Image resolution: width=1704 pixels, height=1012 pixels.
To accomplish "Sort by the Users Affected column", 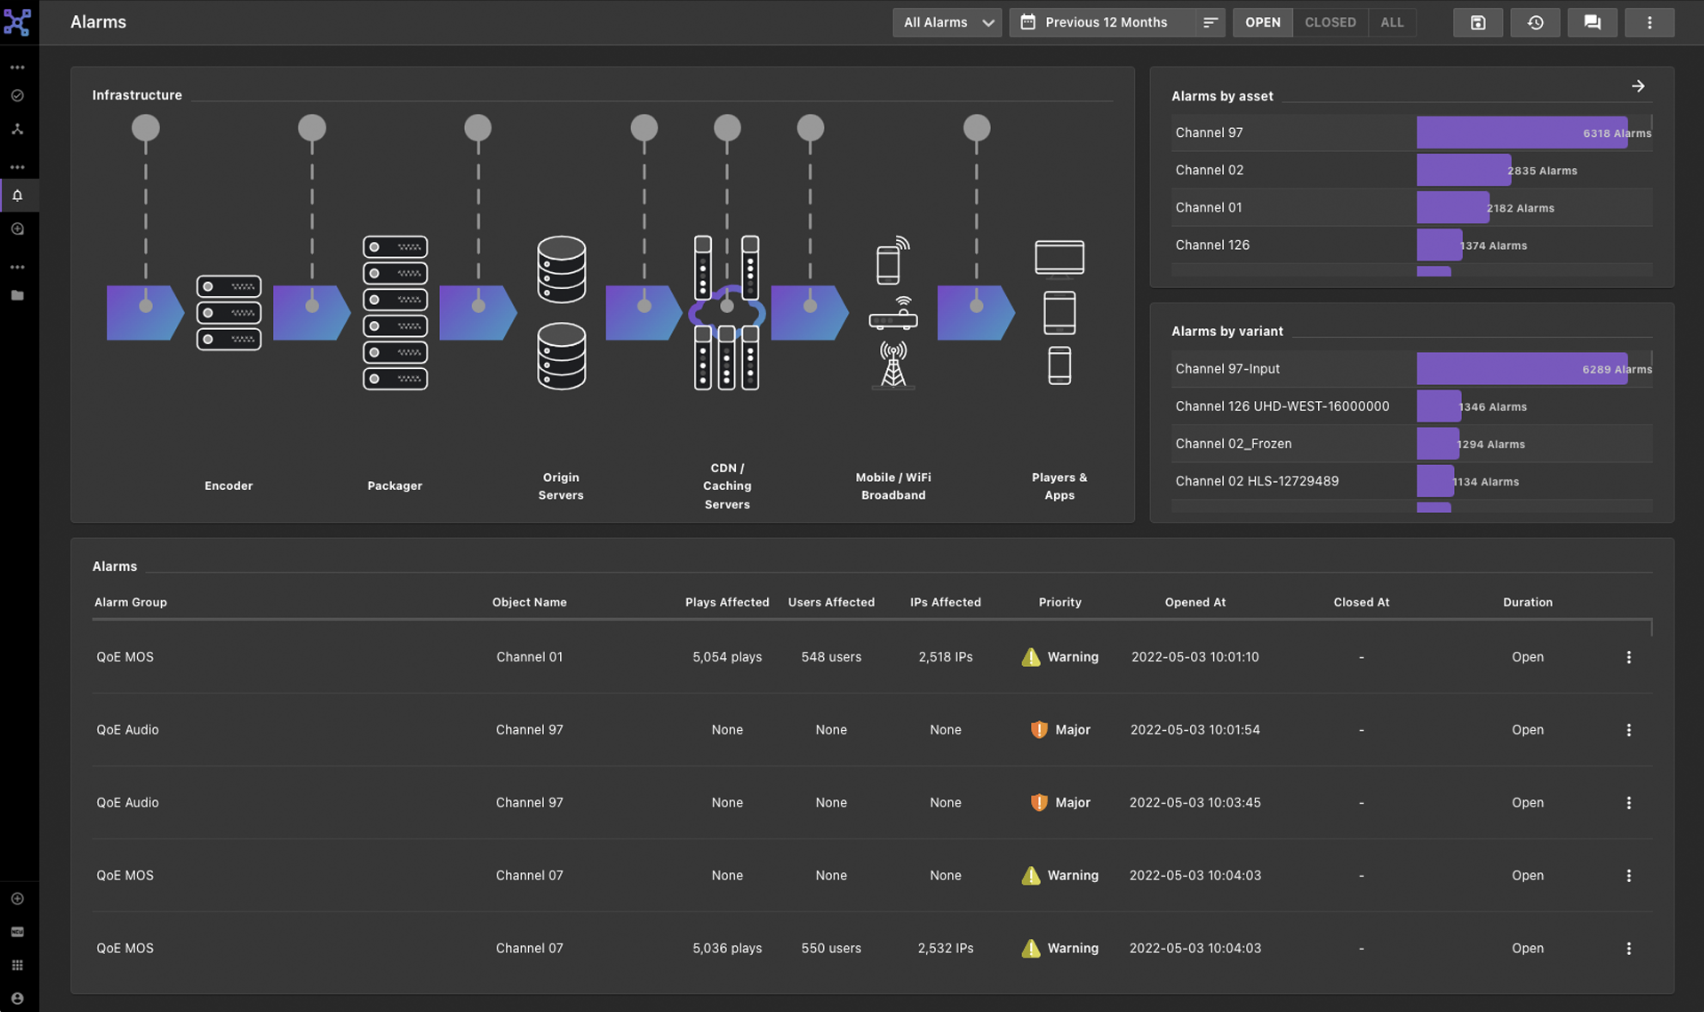I will tap(831, 602).
